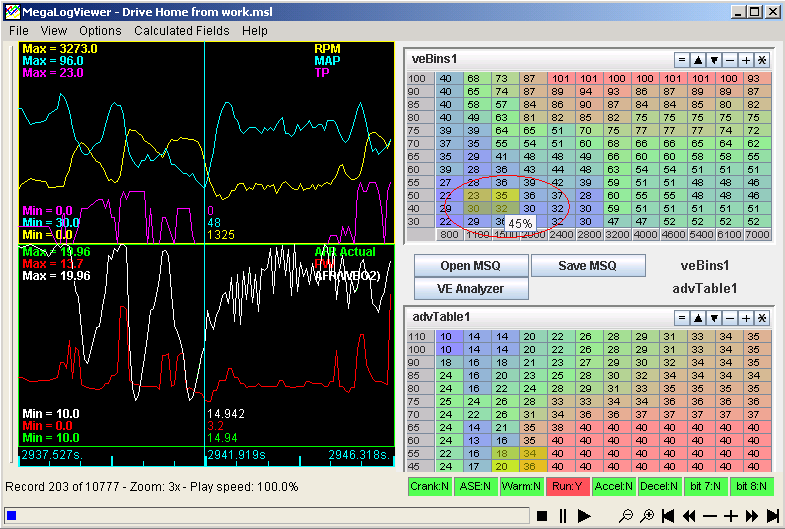The height and width of the screenshot is (529, 785).
Task: Zoom in the graph with magnifier plus
Action: pyautogui.click(x=647, y=515)
